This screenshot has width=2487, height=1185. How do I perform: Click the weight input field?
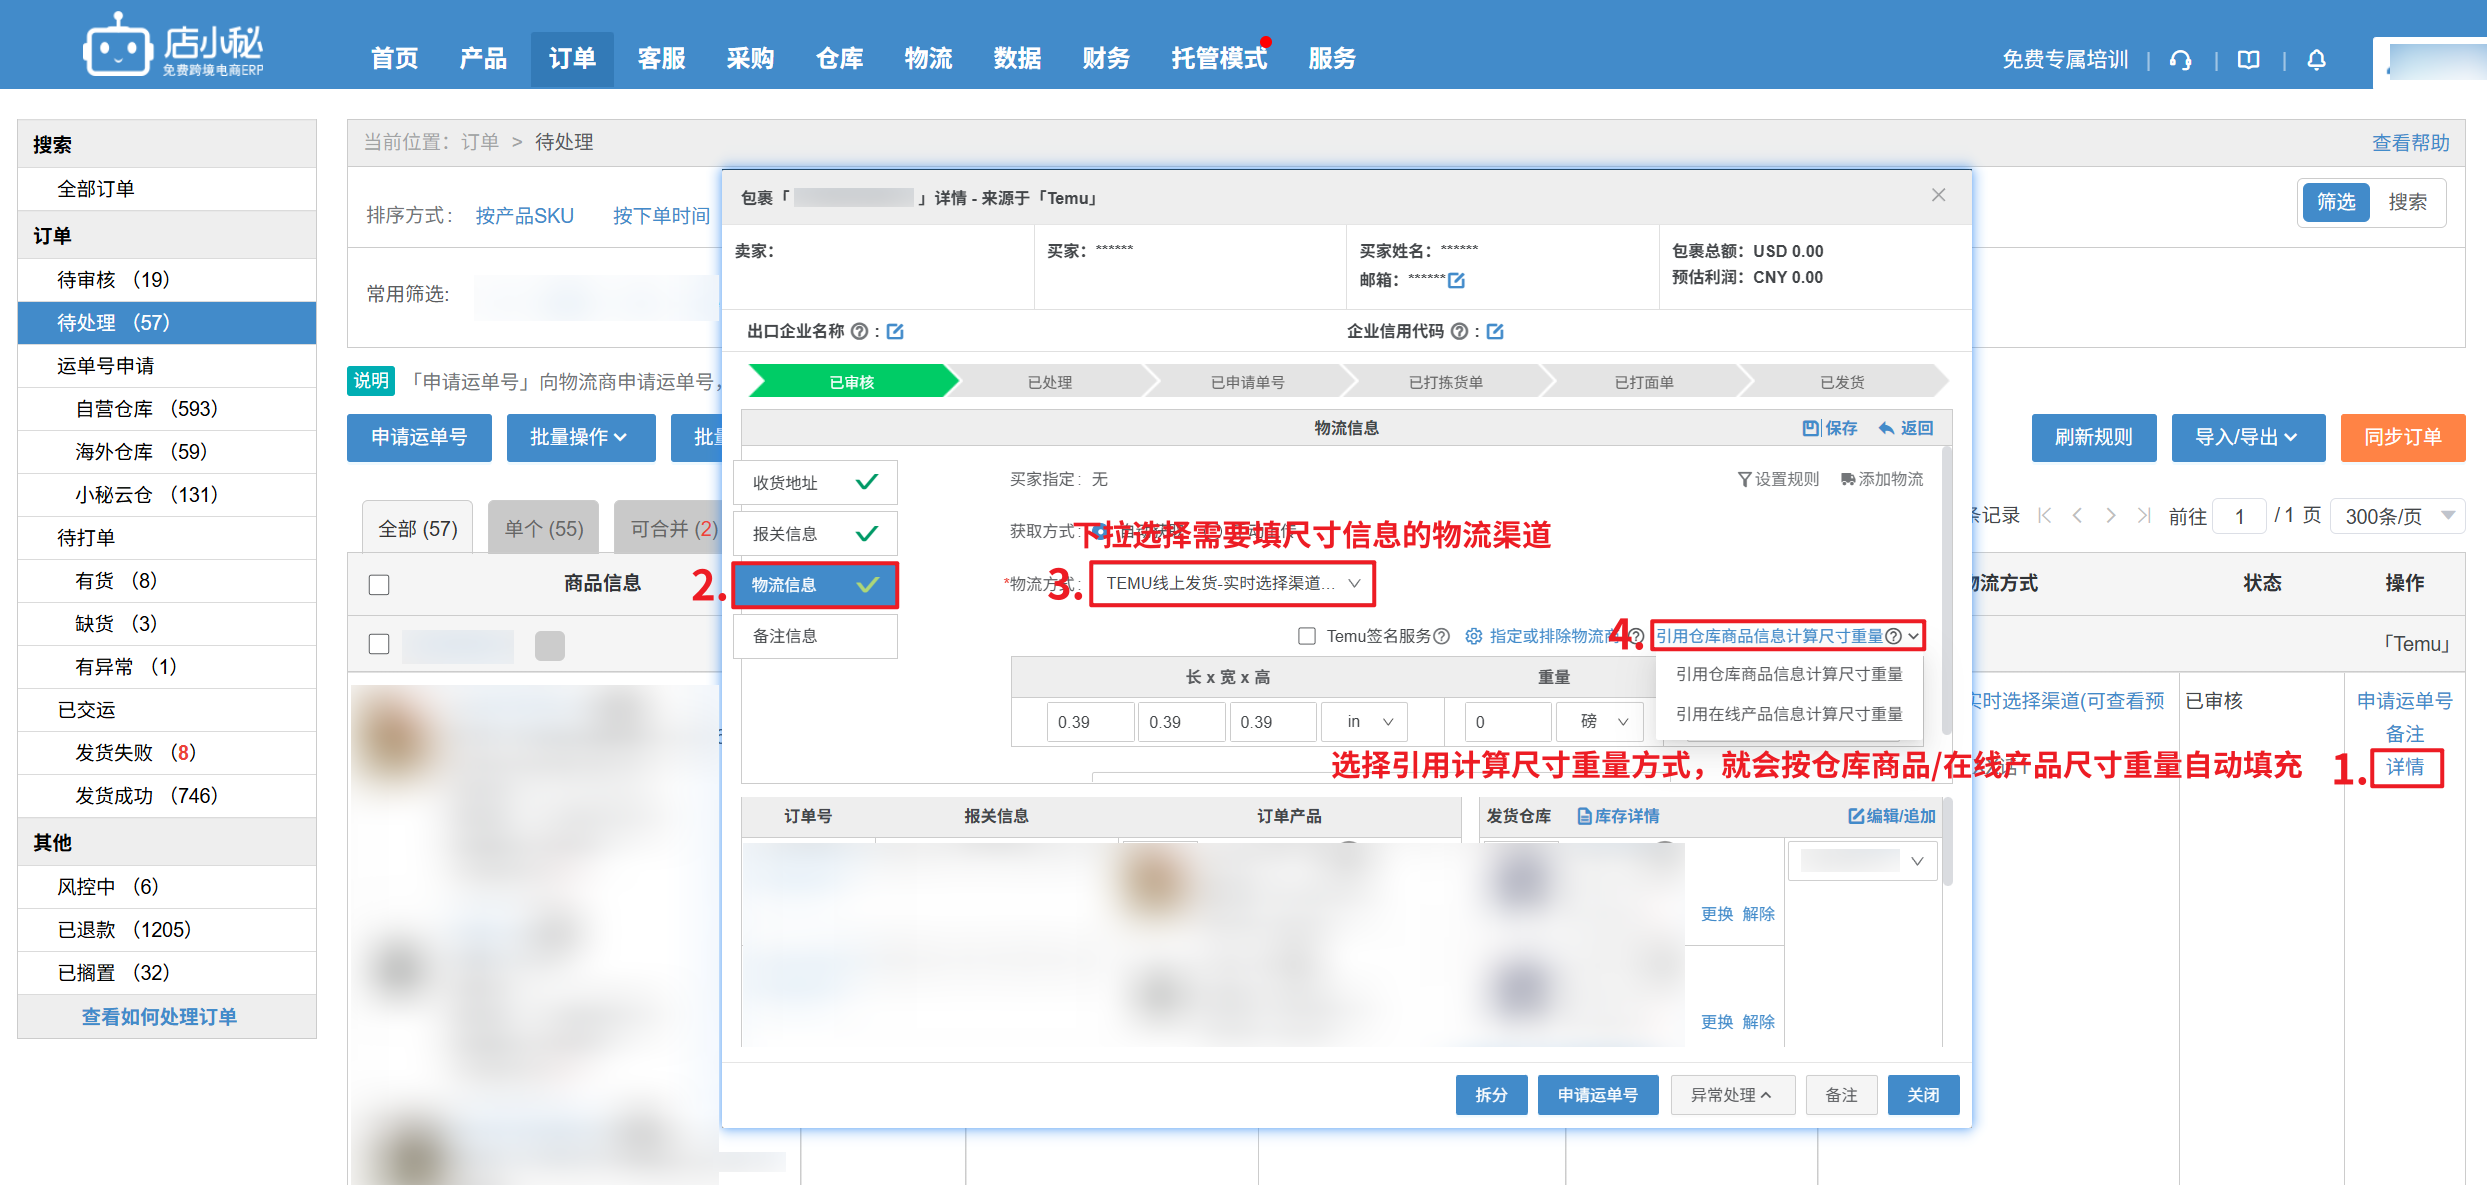coord(1508,722)
